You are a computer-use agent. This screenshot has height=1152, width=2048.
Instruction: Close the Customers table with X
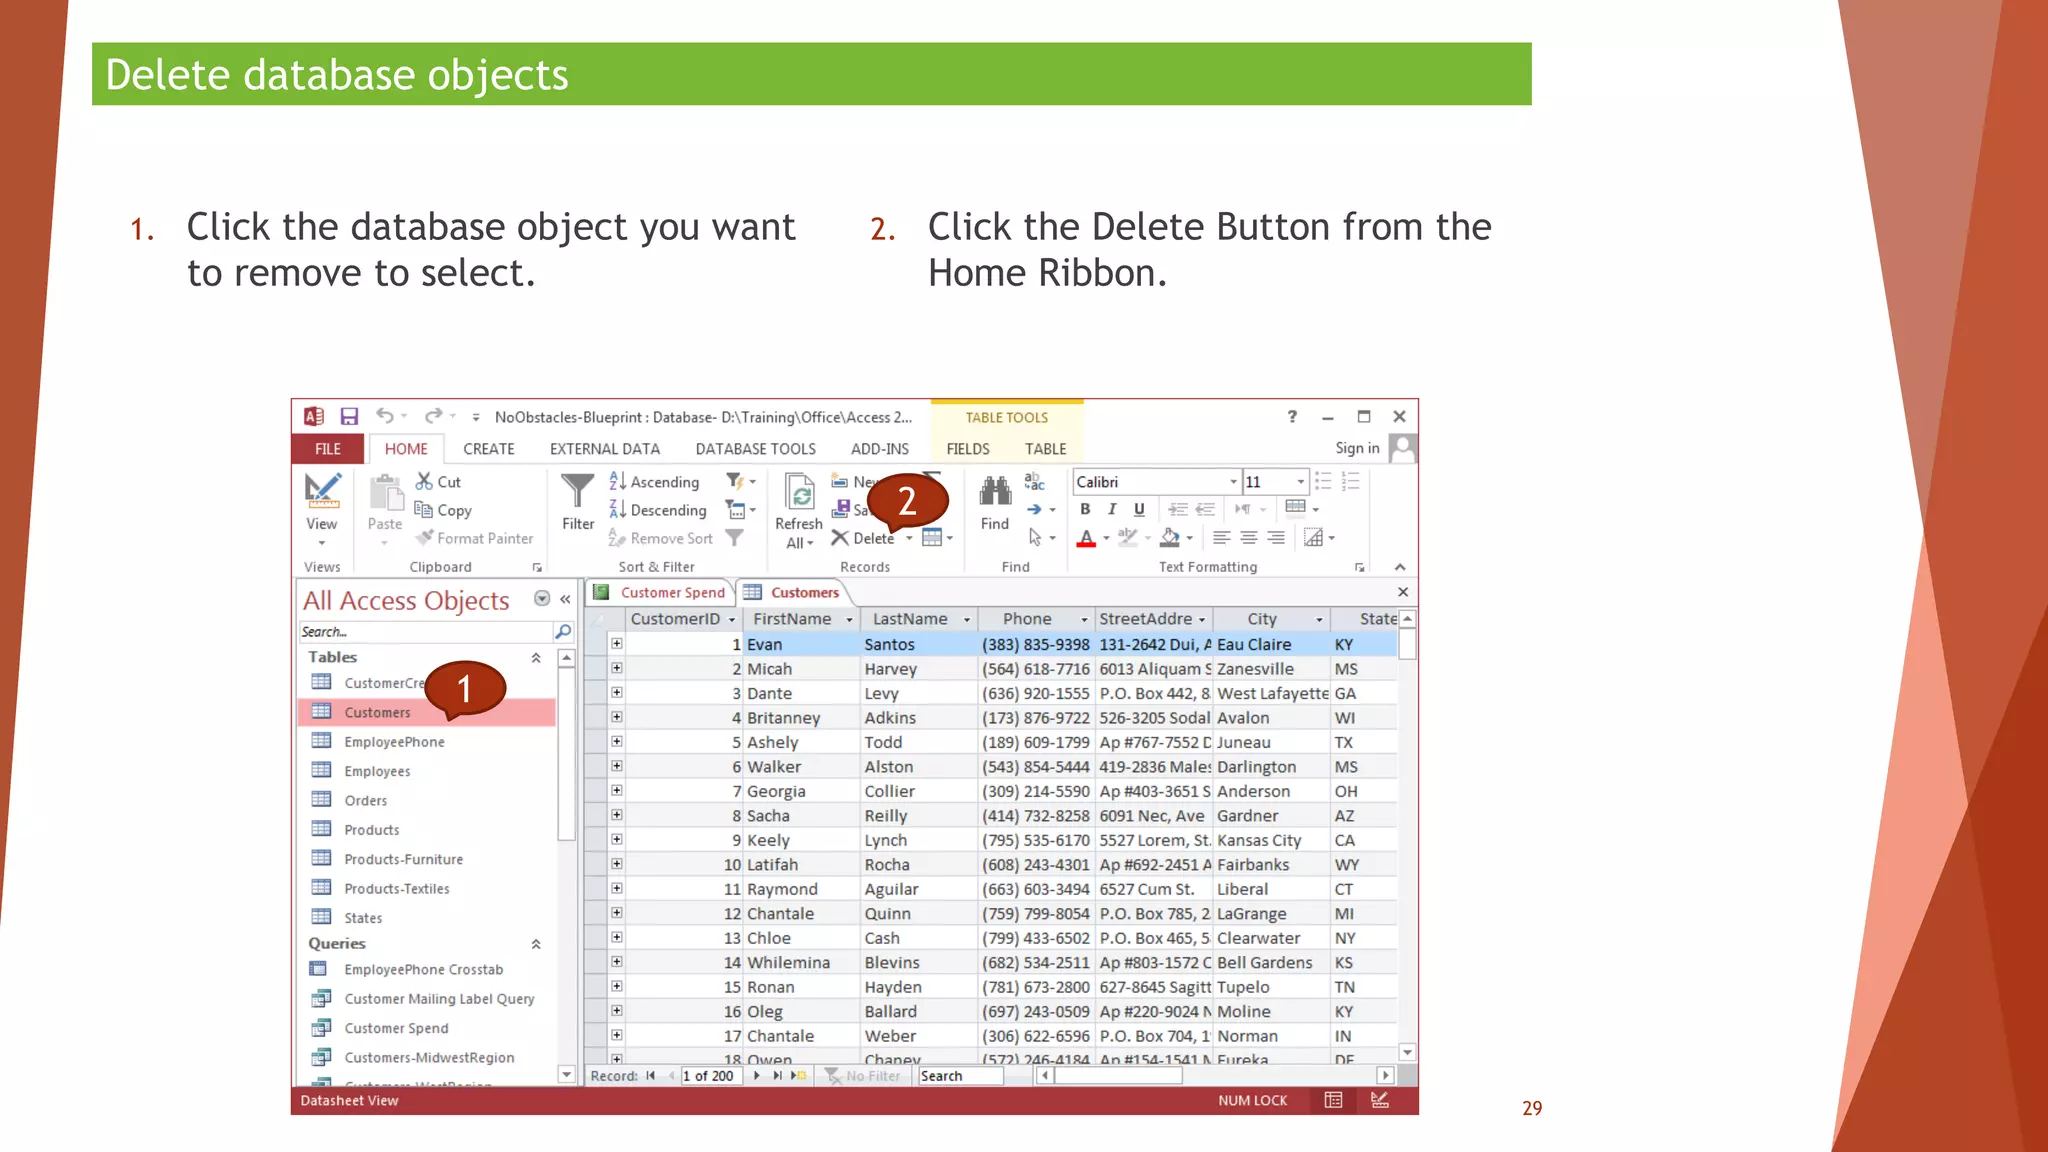tap(1403, 592)
